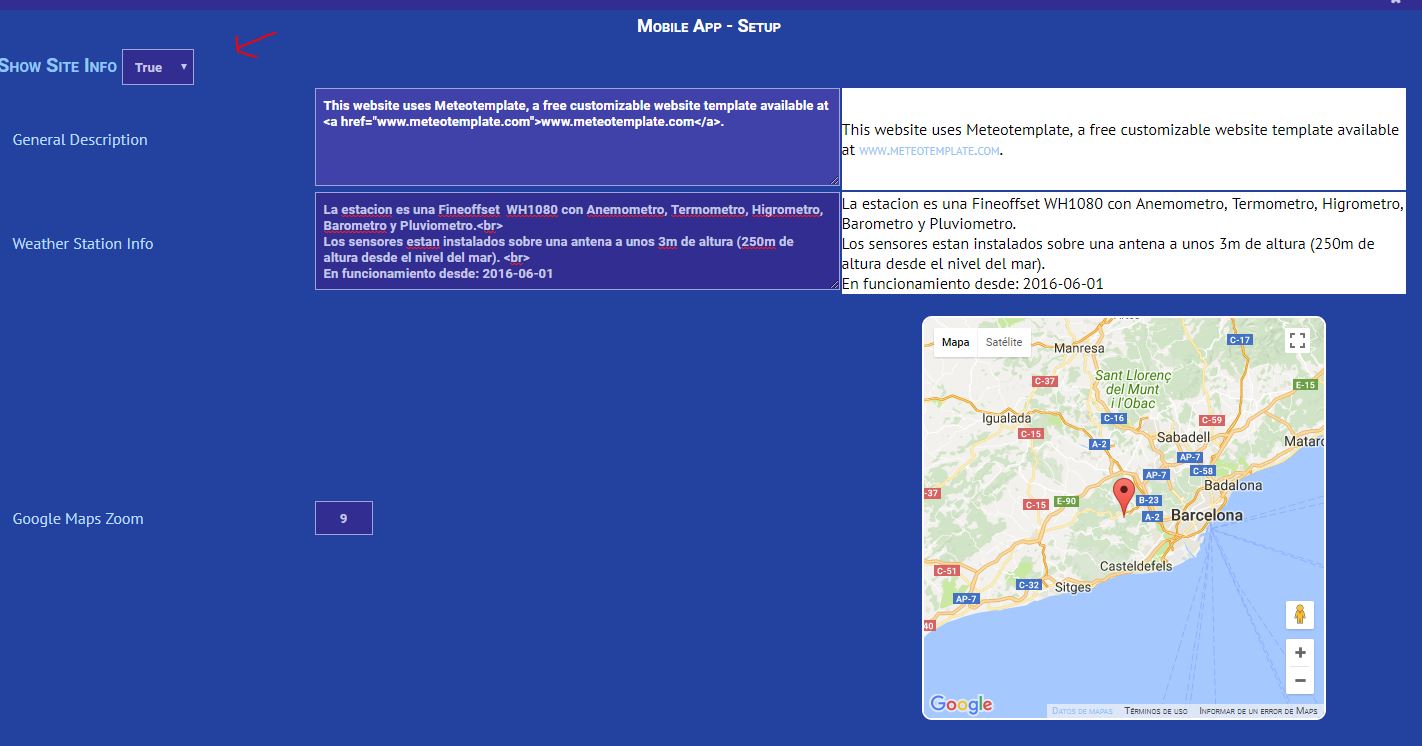Click the Manresa label on the map

coord(1080,348)
